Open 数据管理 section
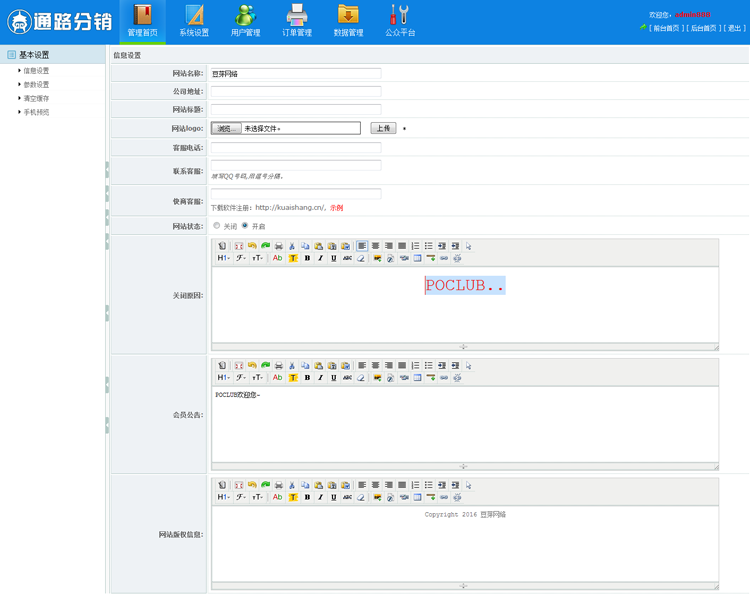 (x=348, y=21)
